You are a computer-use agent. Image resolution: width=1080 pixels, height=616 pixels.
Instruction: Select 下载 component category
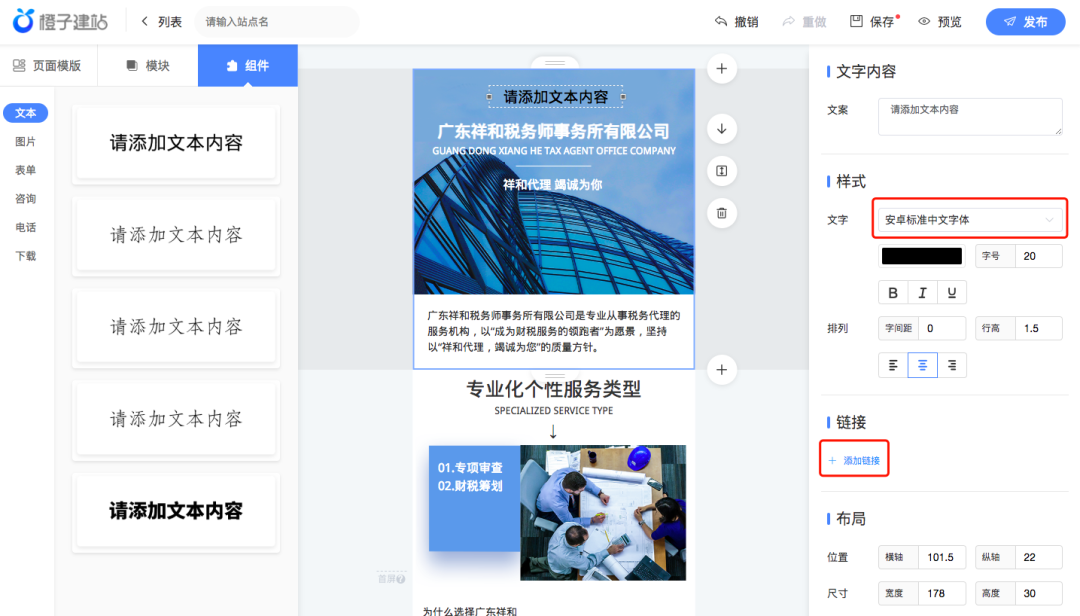[25, 256]
